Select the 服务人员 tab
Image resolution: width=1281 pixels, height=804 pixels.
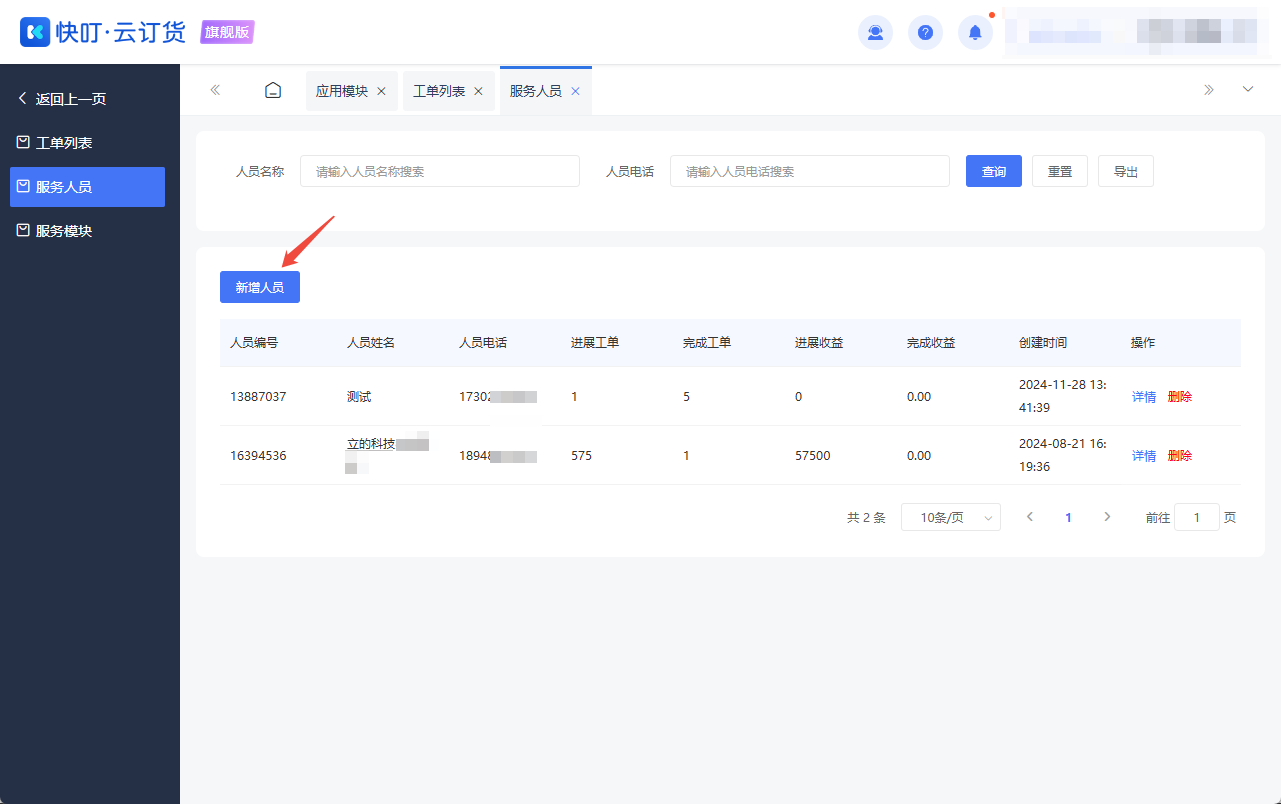pyautogui.click(x=536, y=91)
